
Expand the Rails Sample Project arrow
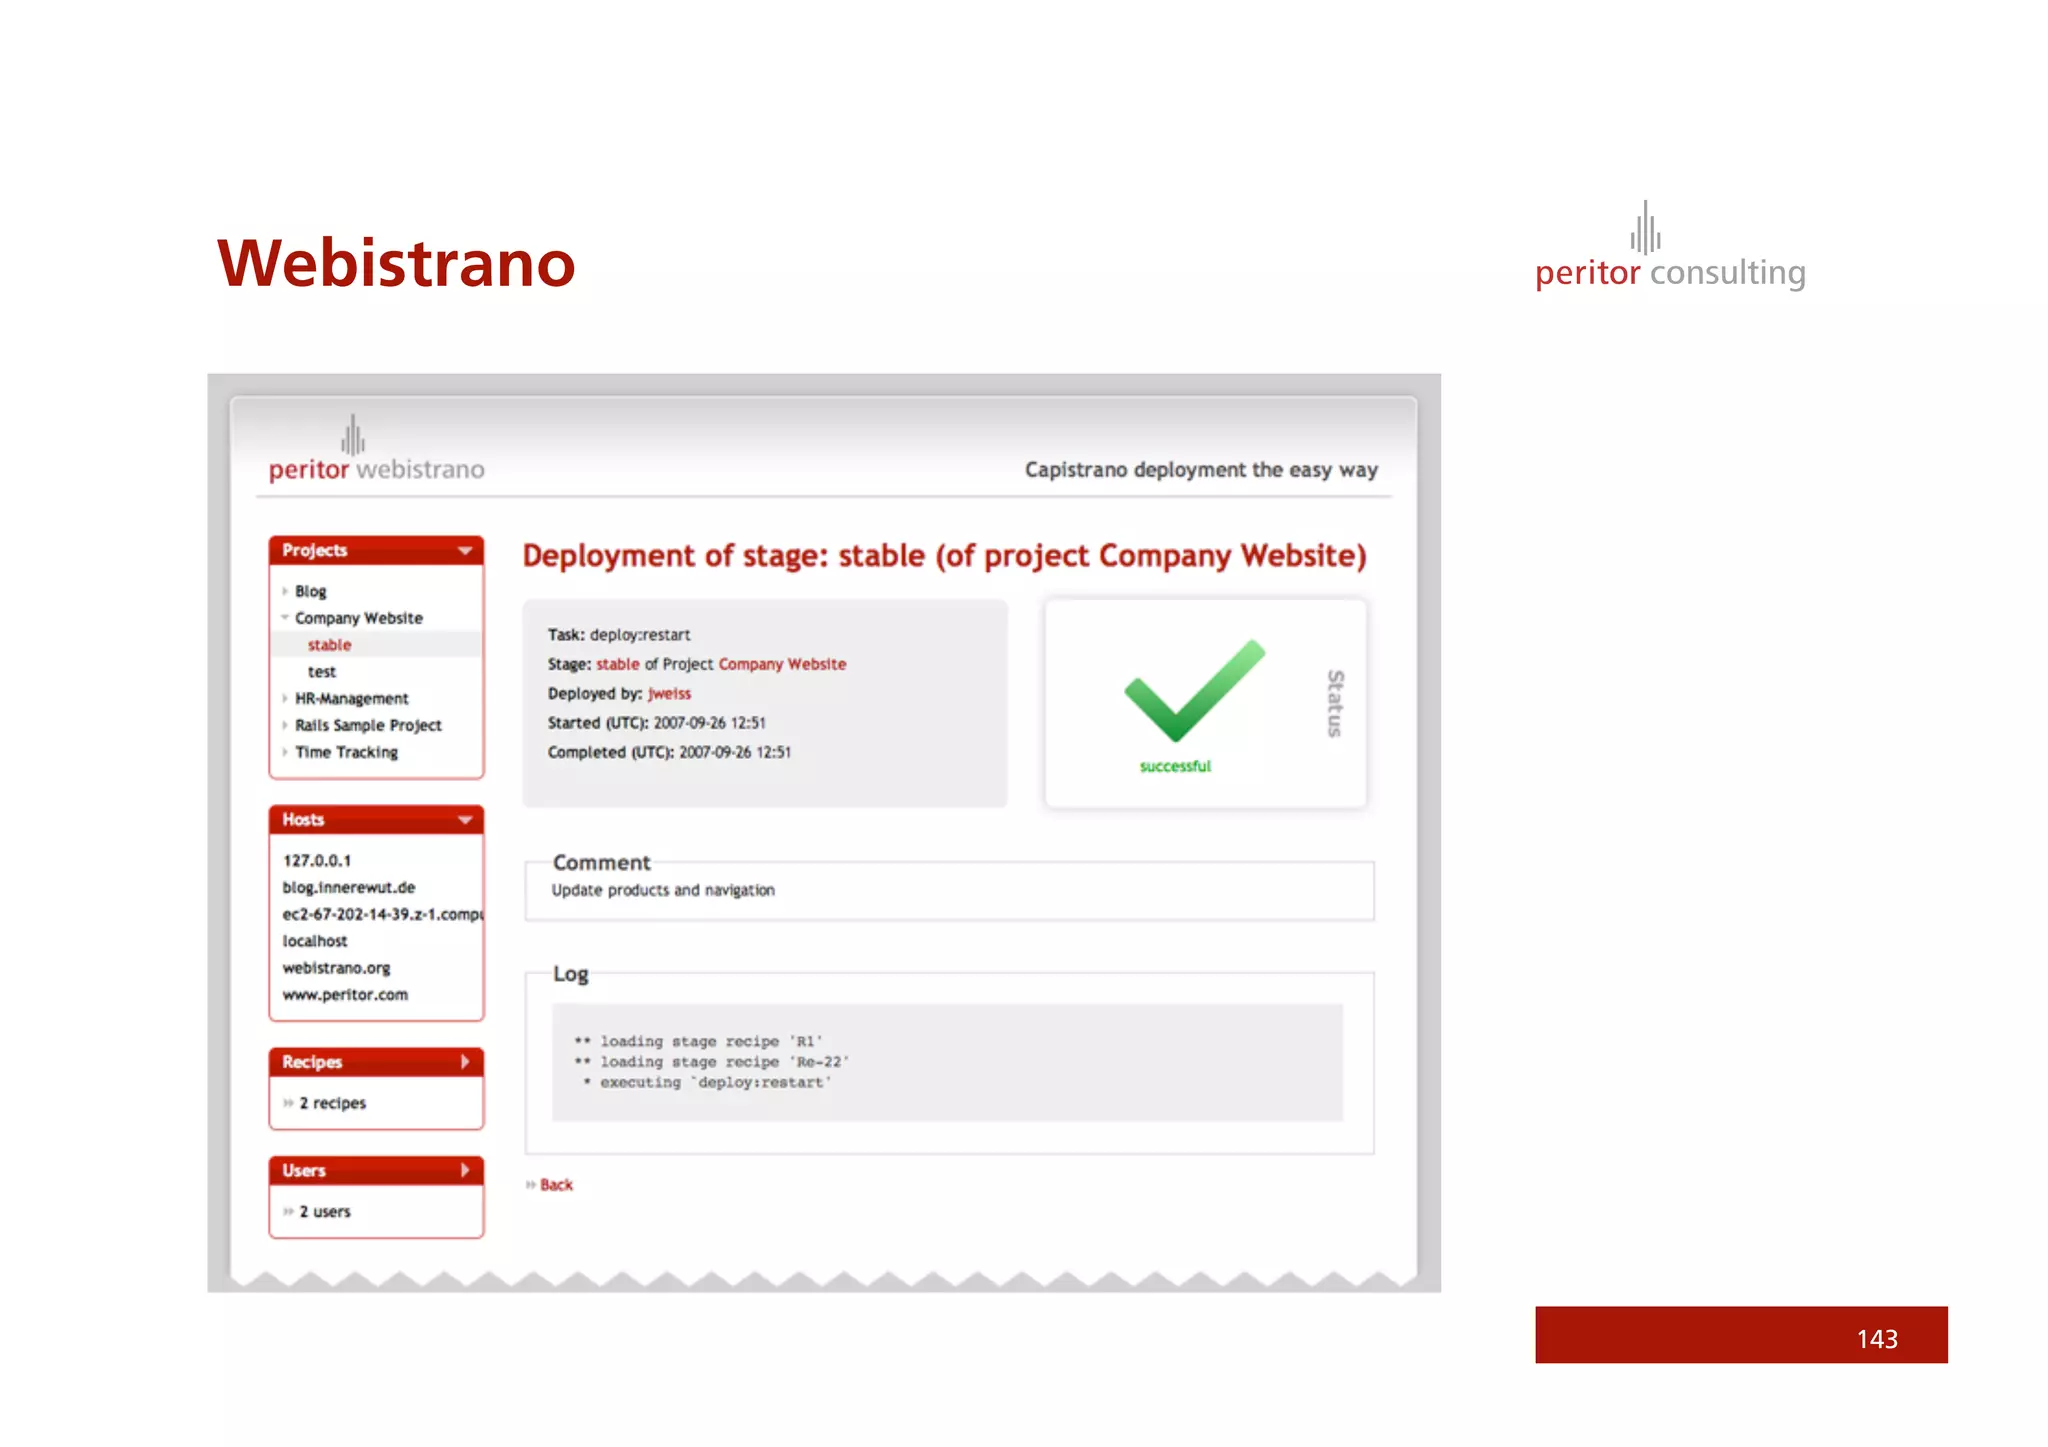(x=285, y=725)
